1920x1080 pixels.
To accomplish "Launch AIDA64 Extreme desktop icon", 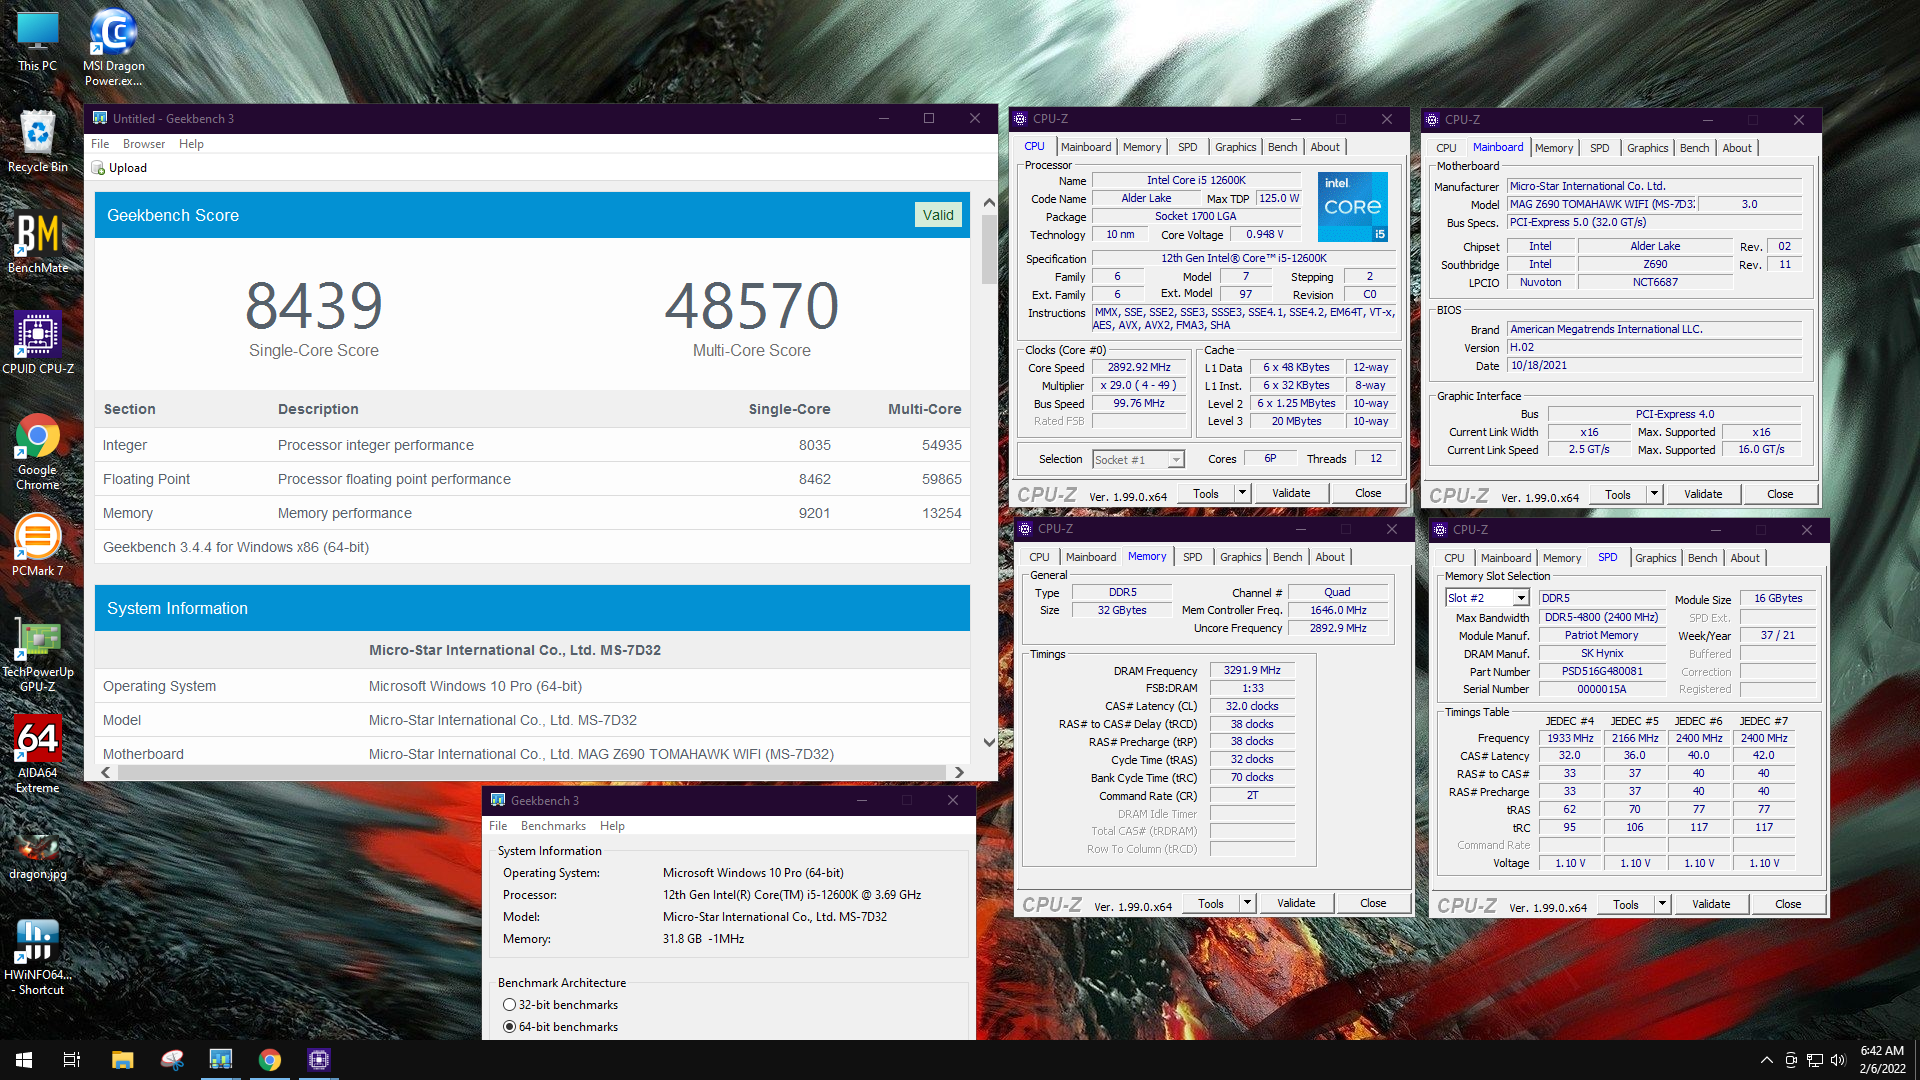I will [x=37, y=755].
